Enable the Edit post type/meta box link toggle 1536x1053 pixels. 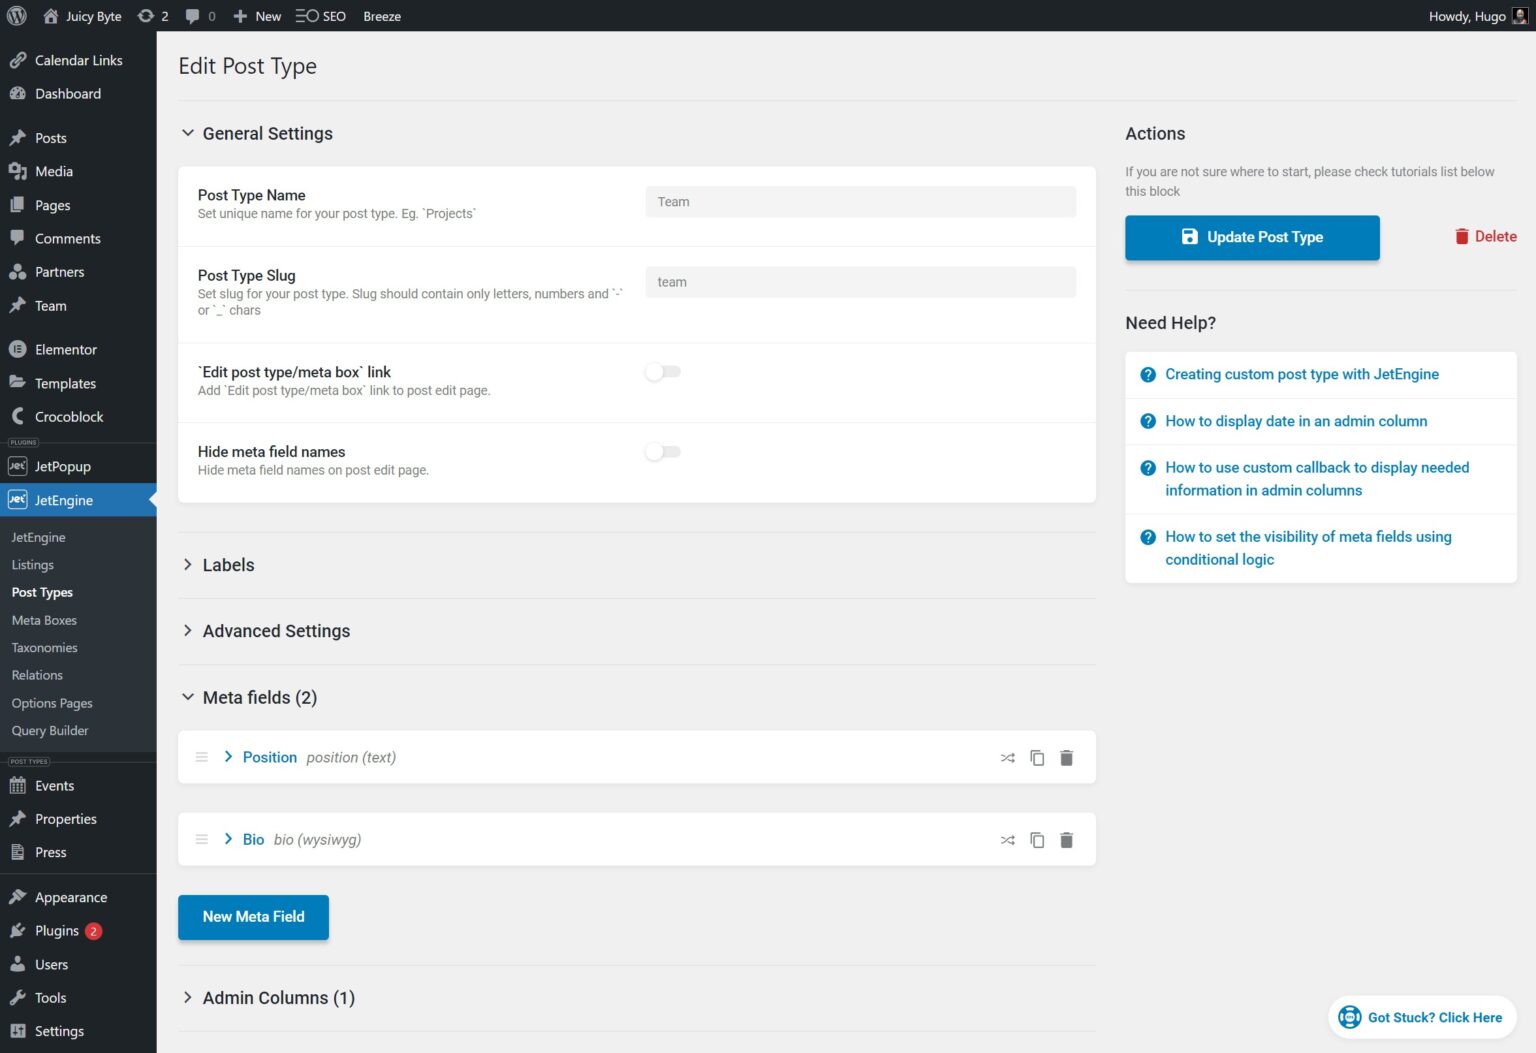click(662, 371)
